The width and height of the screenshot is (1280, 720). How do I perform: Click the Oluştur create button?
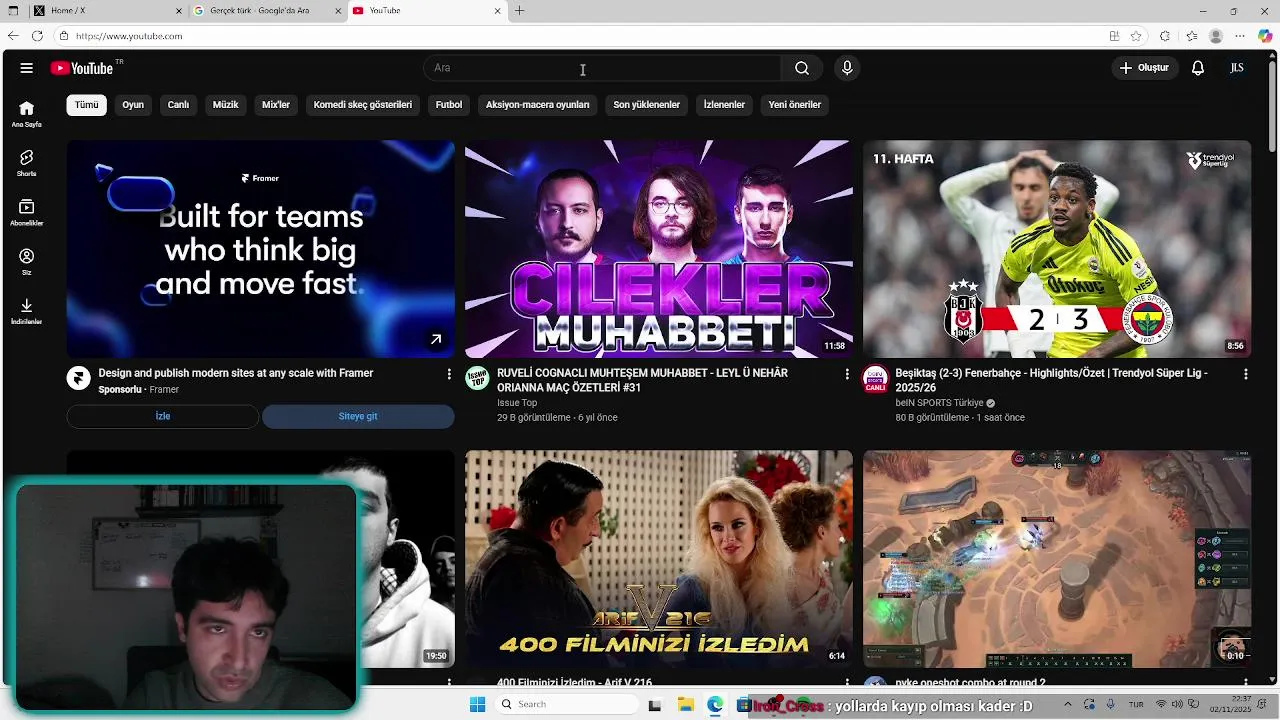[1144, 68]
